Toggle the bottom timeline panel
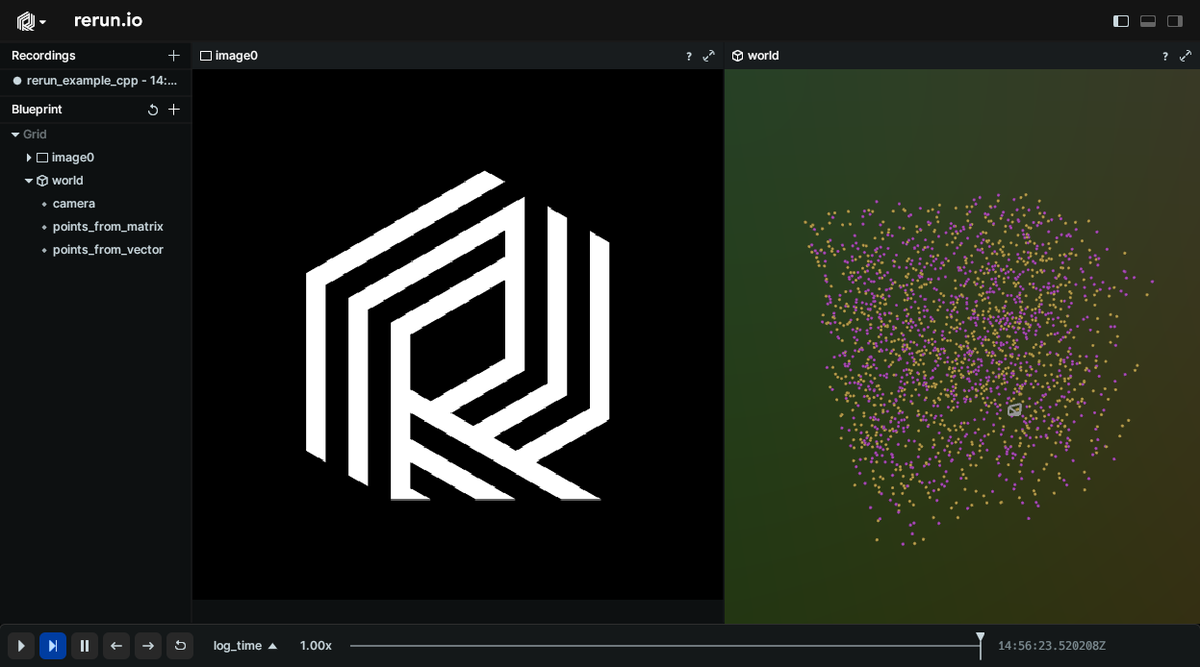Screen dimensions: 1200x667 tap(1148, 21)
